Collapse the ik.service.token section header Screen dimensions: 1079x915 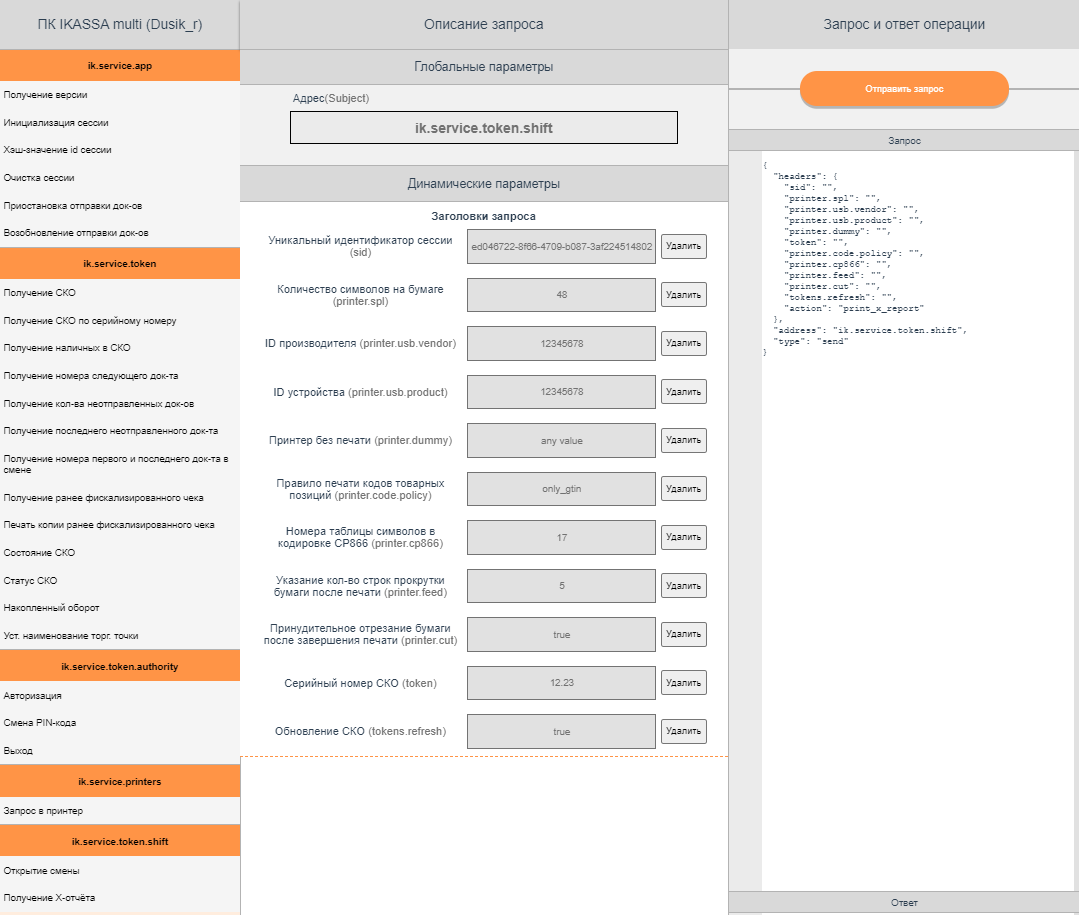(120, 264)
